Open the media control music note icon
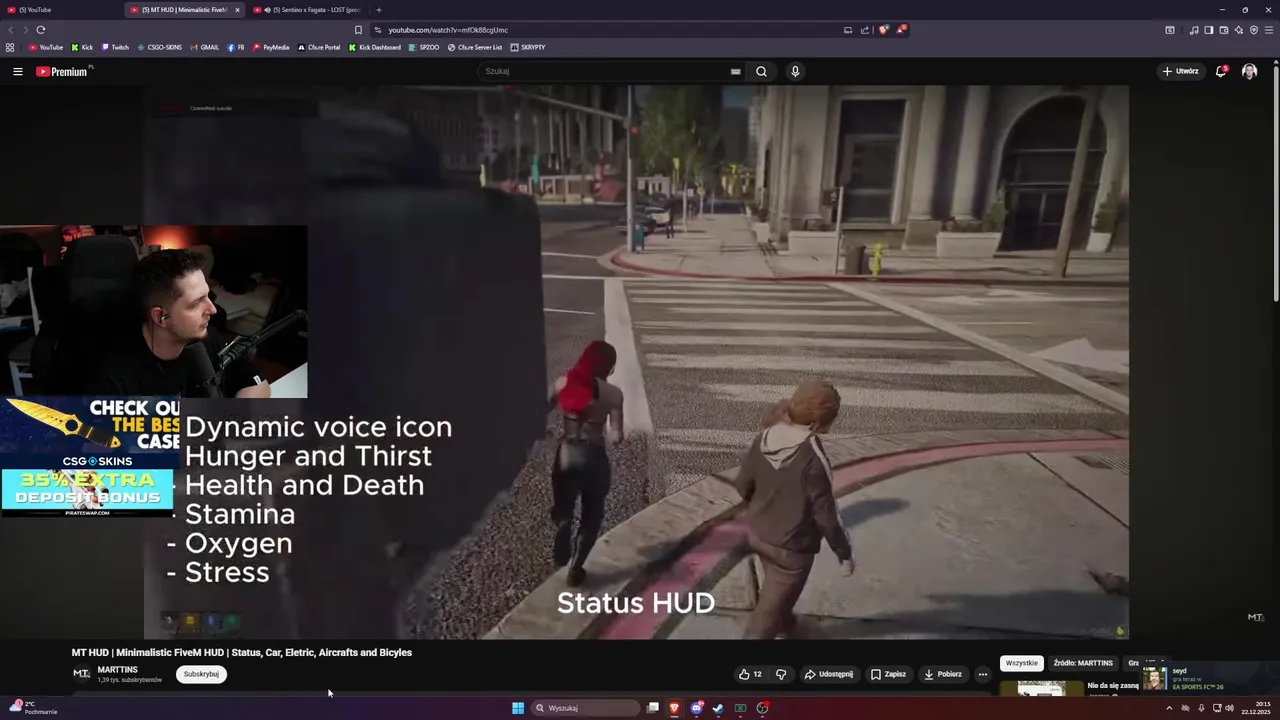The image size is (1280, 720). coord(1194,30)
